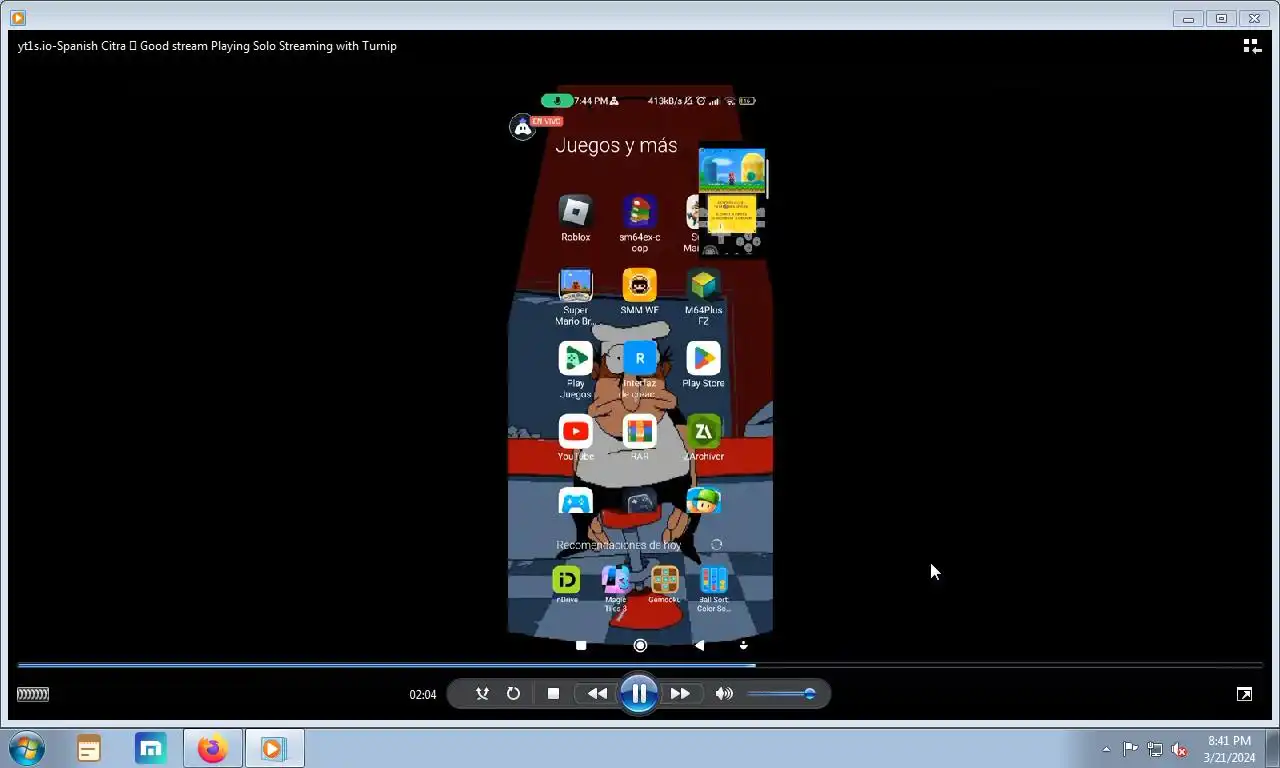Viewport: 1280px width, 768px height.
Task: Click the status icon left of seek controls
Action: click(33, 694)
